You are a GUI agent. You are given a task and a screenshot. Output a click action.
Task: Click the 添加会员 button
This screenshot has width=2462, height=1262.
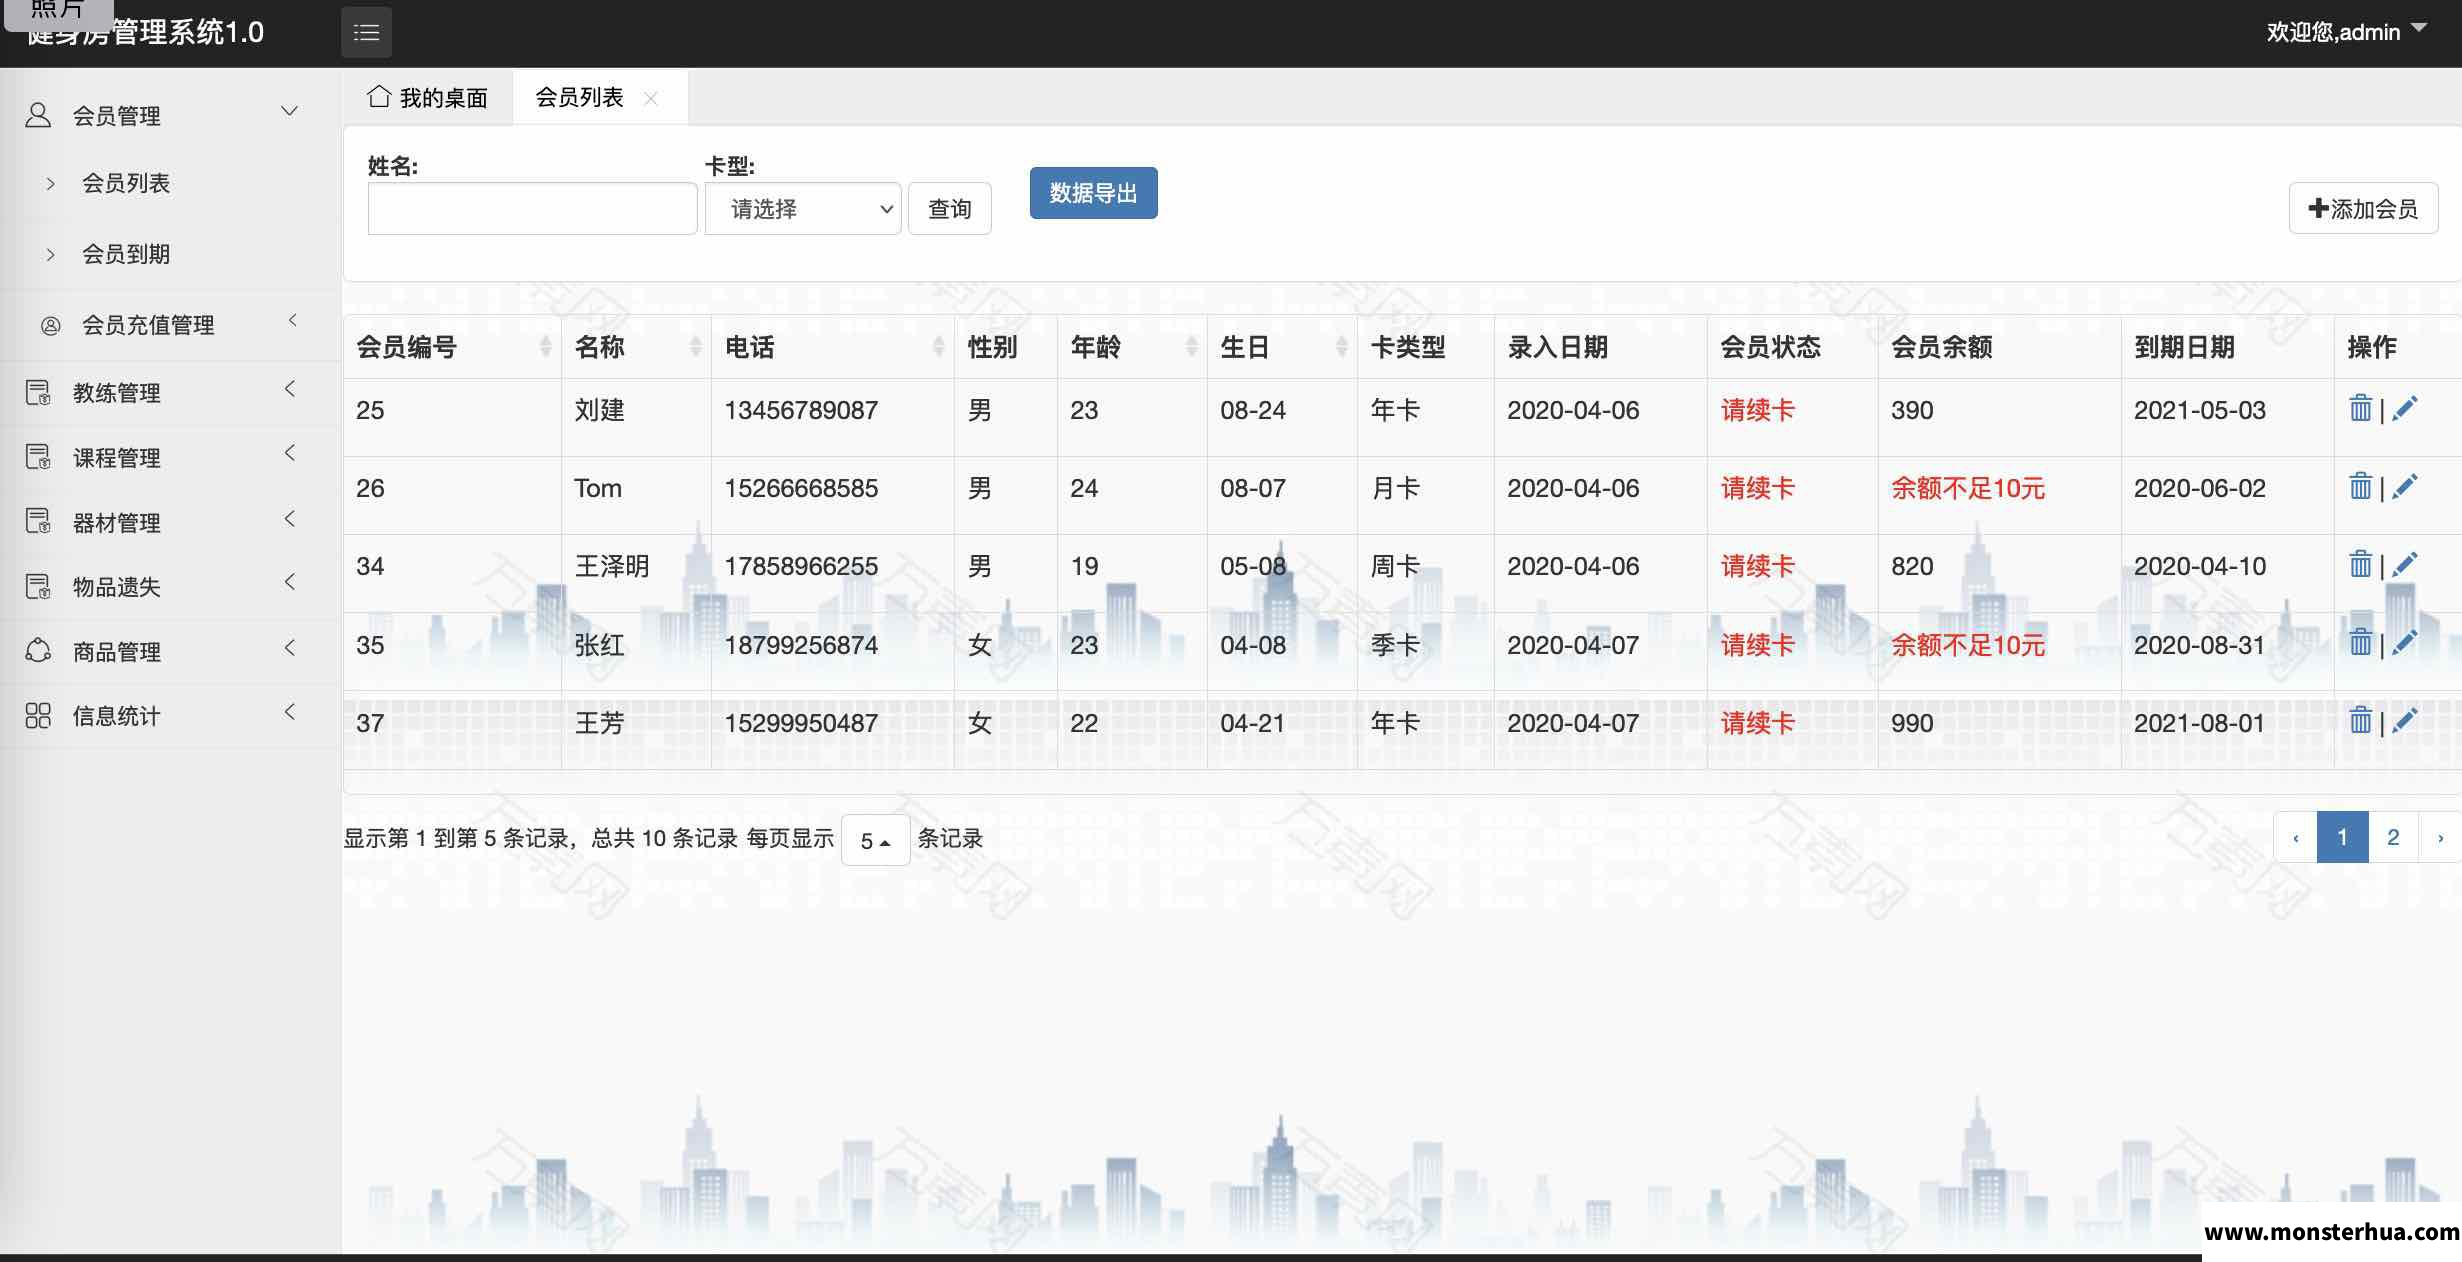coord(2363,208)
